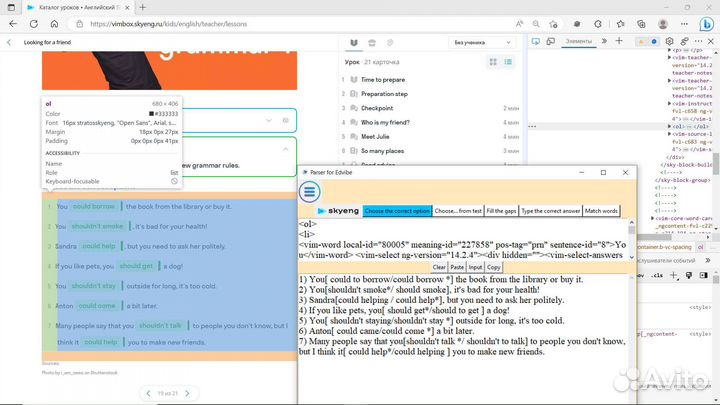Open DevTools settings gear

(x=669, y=41)
